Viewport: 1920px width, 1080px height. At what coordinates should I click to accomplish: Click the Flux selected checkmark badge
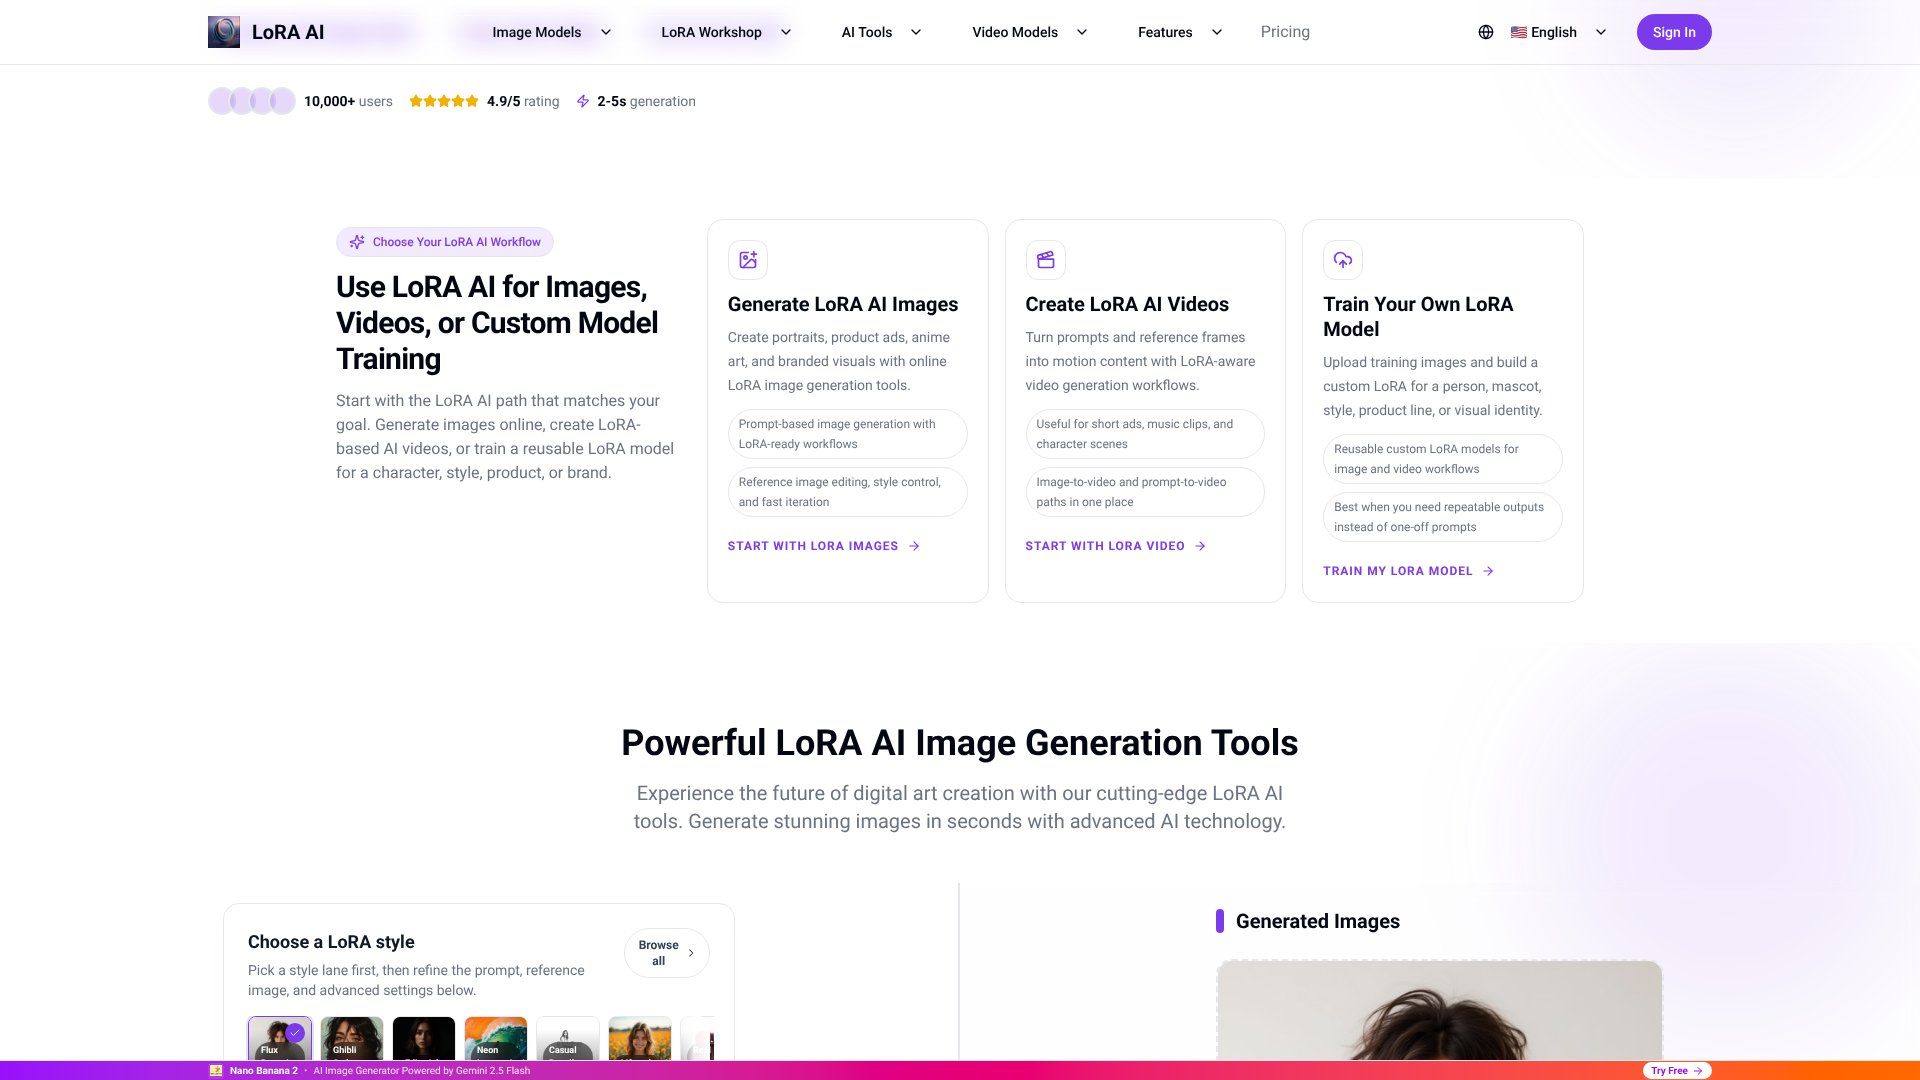(295, 1033)
